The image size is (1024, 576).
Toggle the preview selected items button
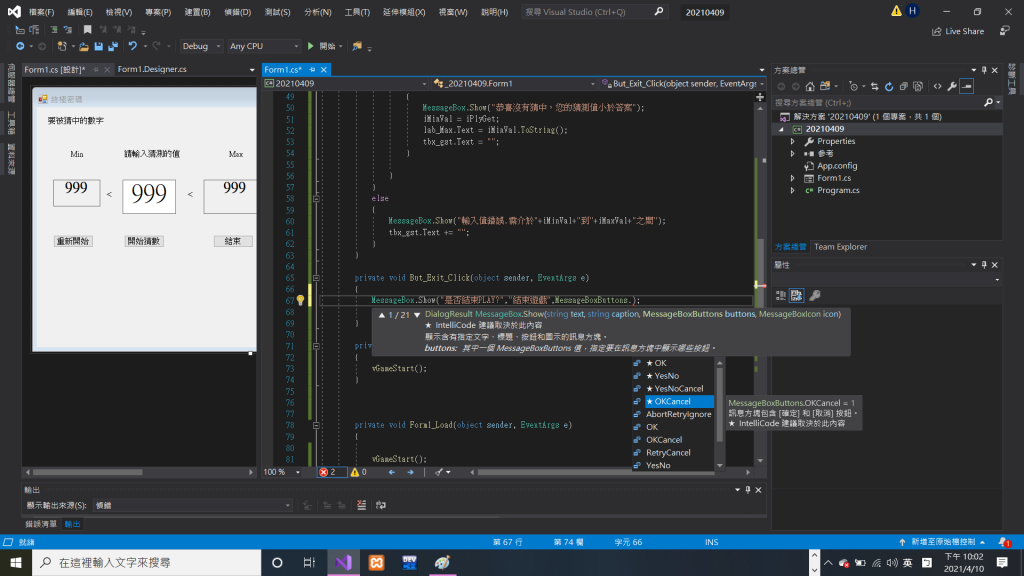pos(967,86)
